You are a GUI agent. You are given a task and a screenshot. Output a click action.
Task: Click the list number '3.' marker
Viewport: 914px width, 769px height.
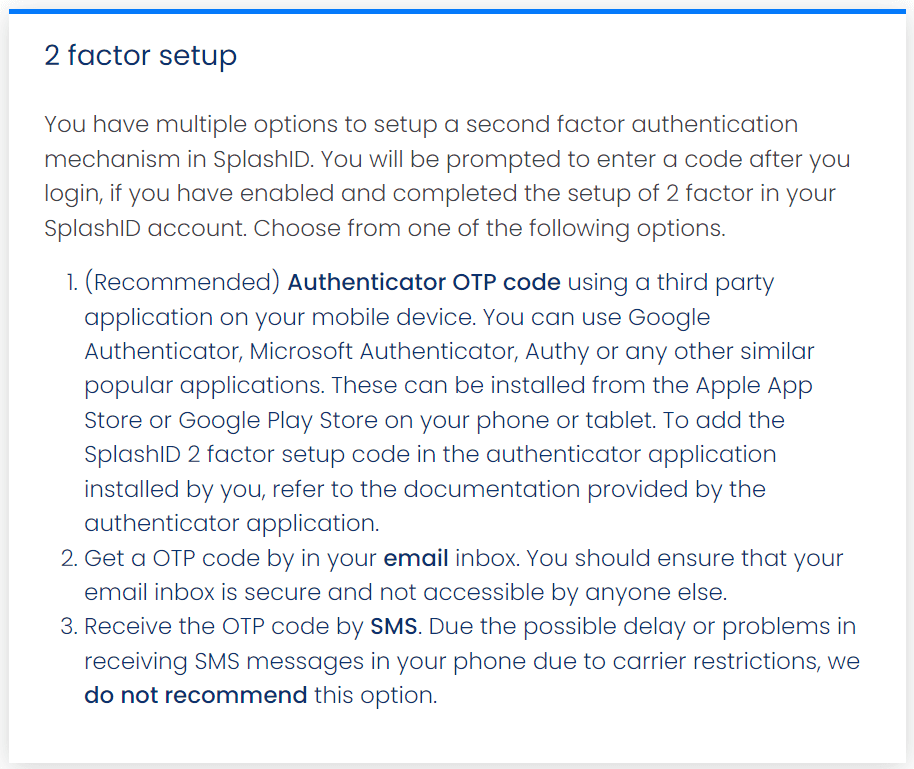click(69, 627)
